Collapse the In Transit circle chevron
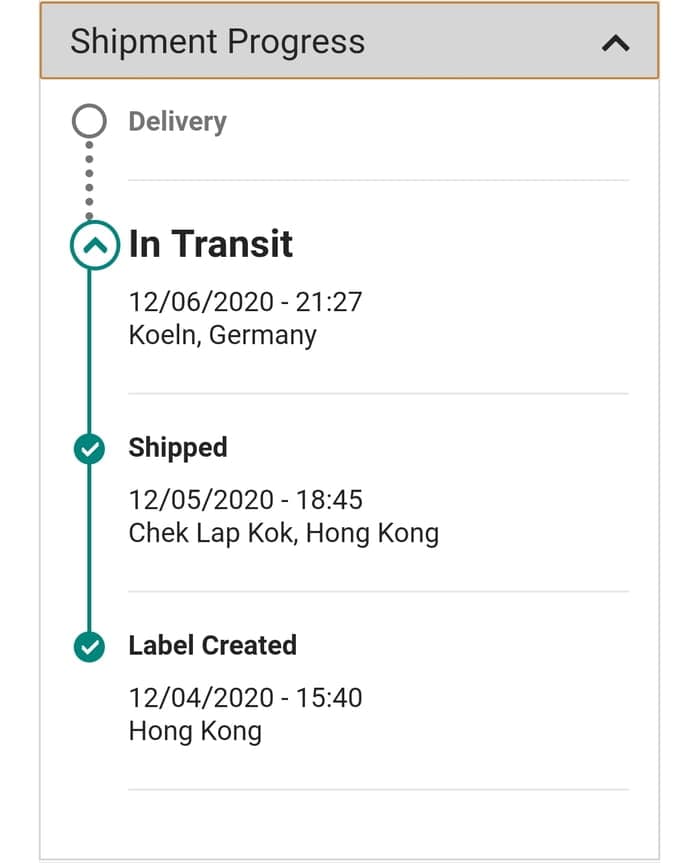Screen dimensions: 699x863 click(93, 245)
